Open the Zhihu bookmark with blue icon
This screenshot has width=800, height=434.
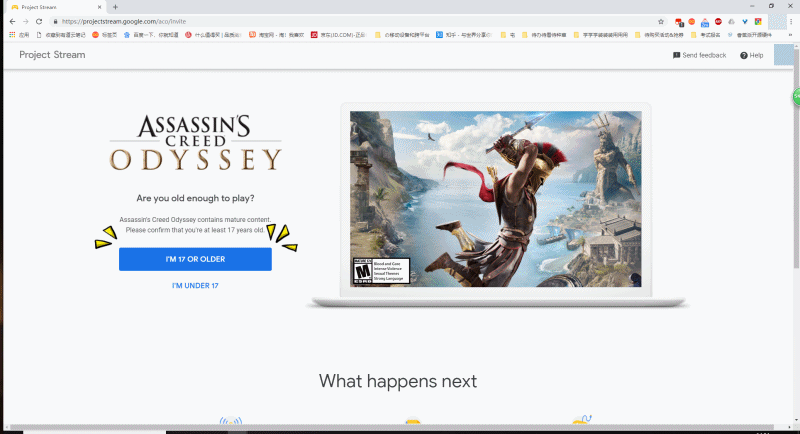(x=464, y=35)
